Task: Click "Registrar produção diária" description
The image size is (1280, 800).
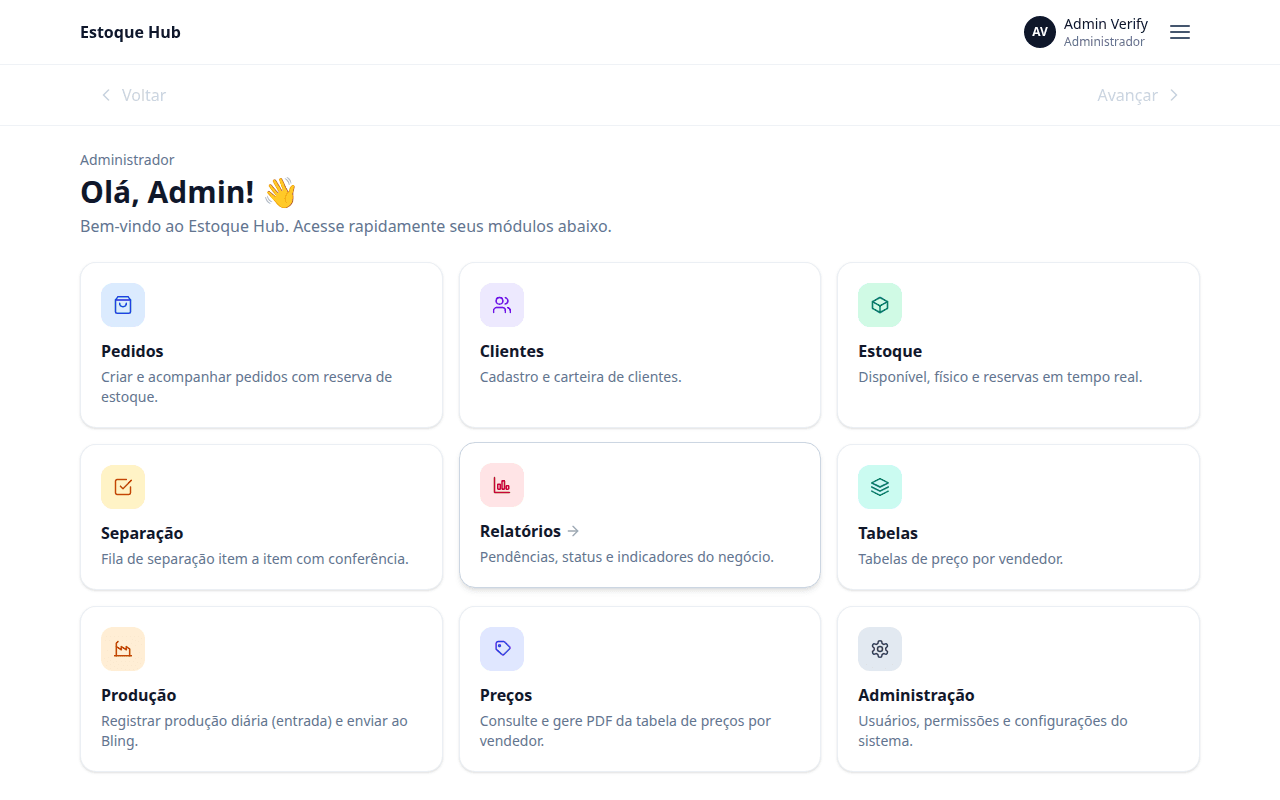Action: click(x=254, y=731)
